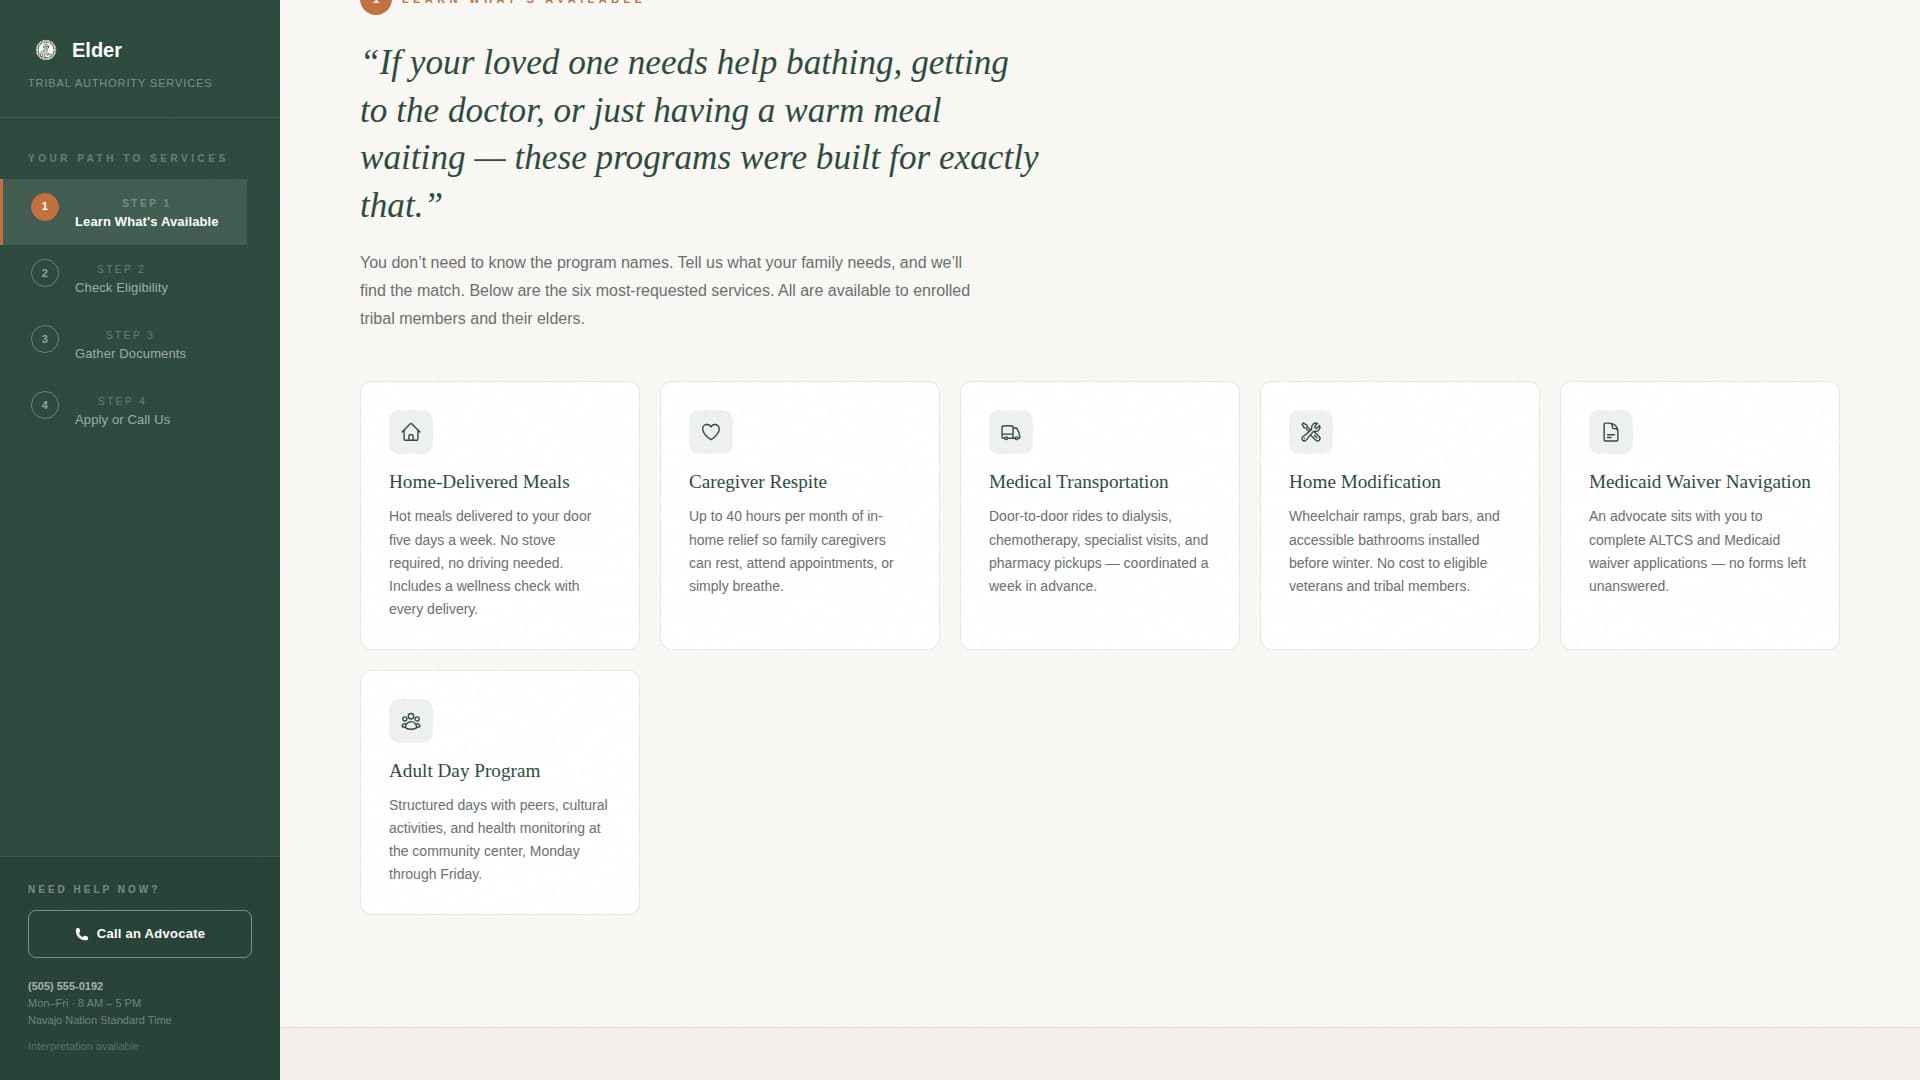Click the document icon for Medicaid Waiver
Image resolution: width=1920 pixels, height=1080 pixels.
[1611, 432]
